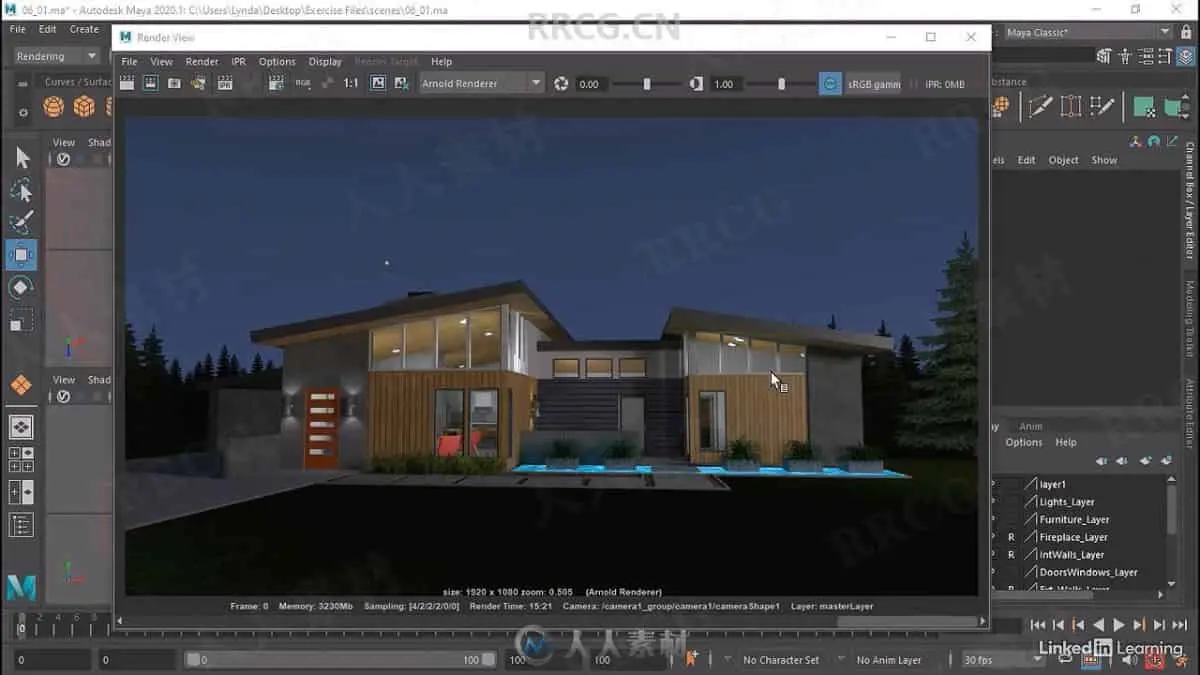
Task: Toggle the R flag on Fireplace_Layer
Action: click(1011, 537)
